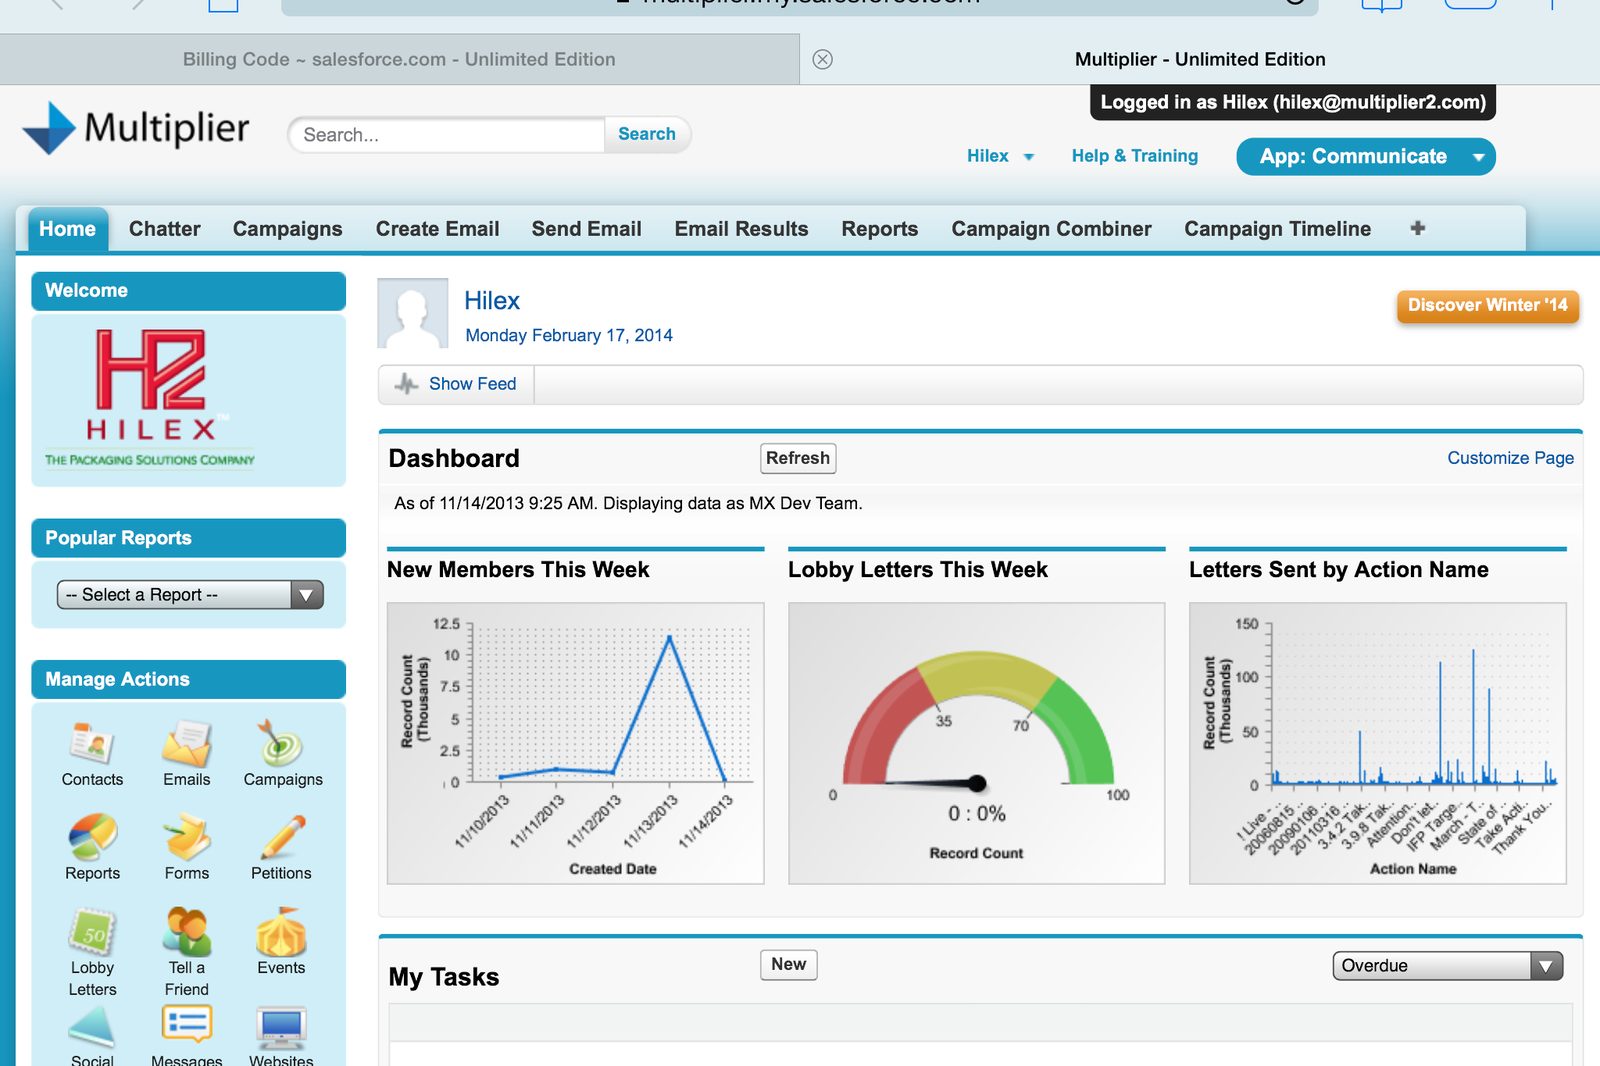Create a New task
The height and width of the screenshot is (1066, 1600).
789,964
